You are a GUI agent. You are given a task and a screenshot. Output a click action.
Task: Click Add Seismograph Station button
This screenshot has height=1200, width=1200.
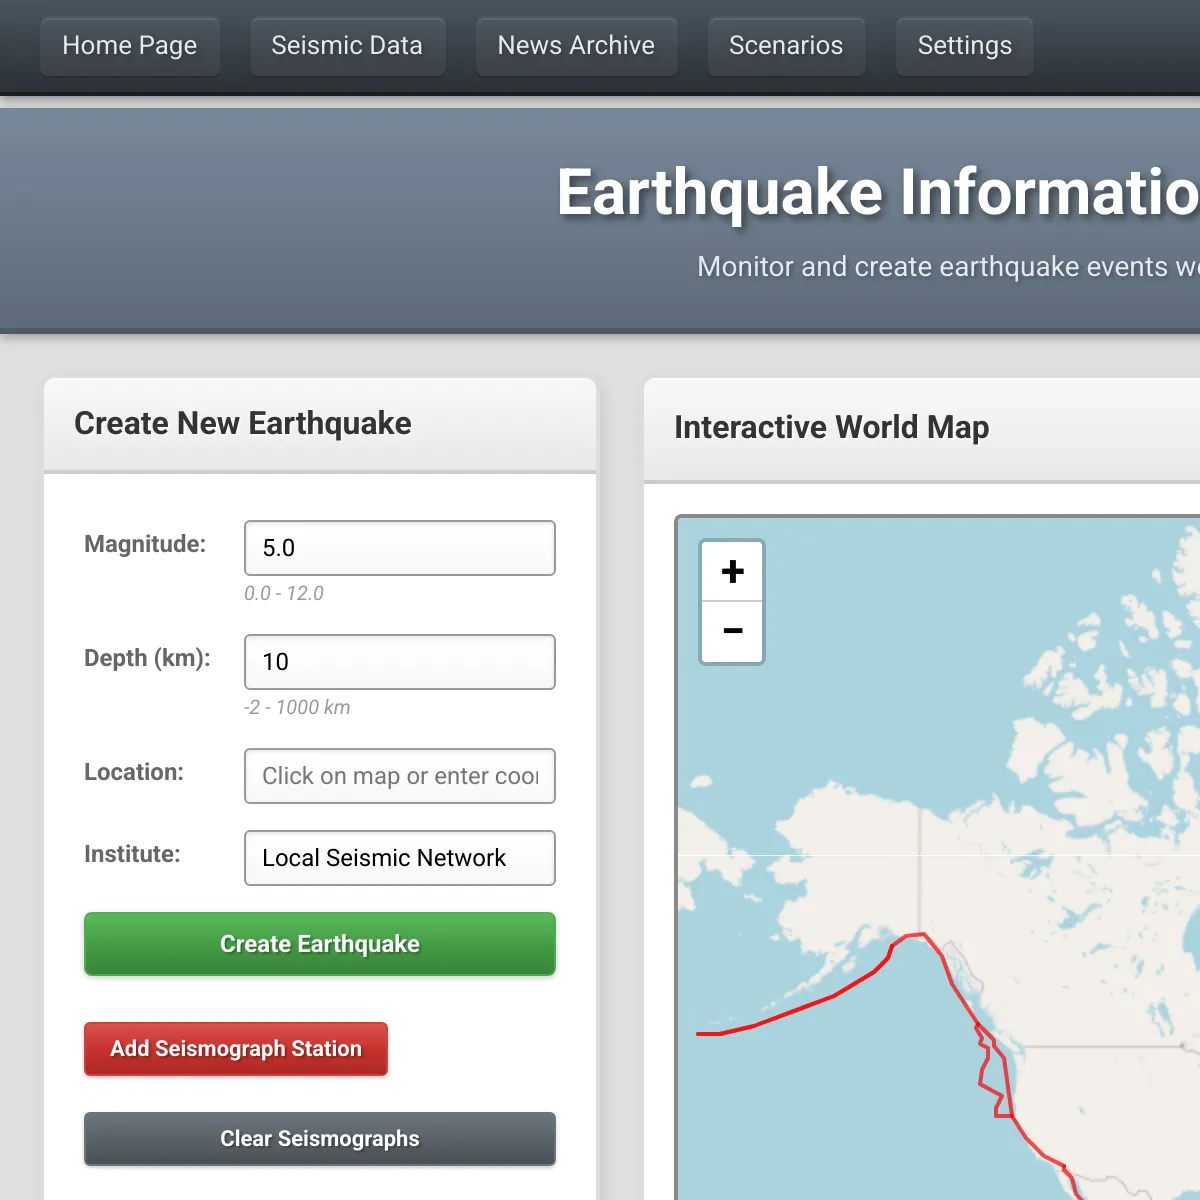point(236,1049)
